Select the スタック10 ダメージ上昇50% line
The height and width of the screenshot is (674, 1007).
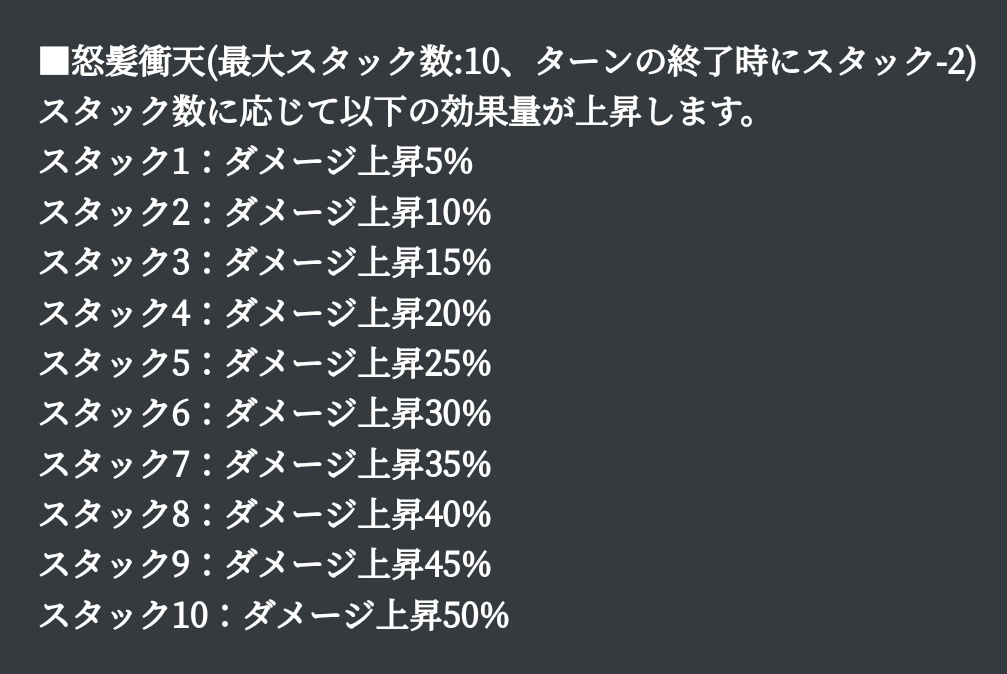[274, 616]
